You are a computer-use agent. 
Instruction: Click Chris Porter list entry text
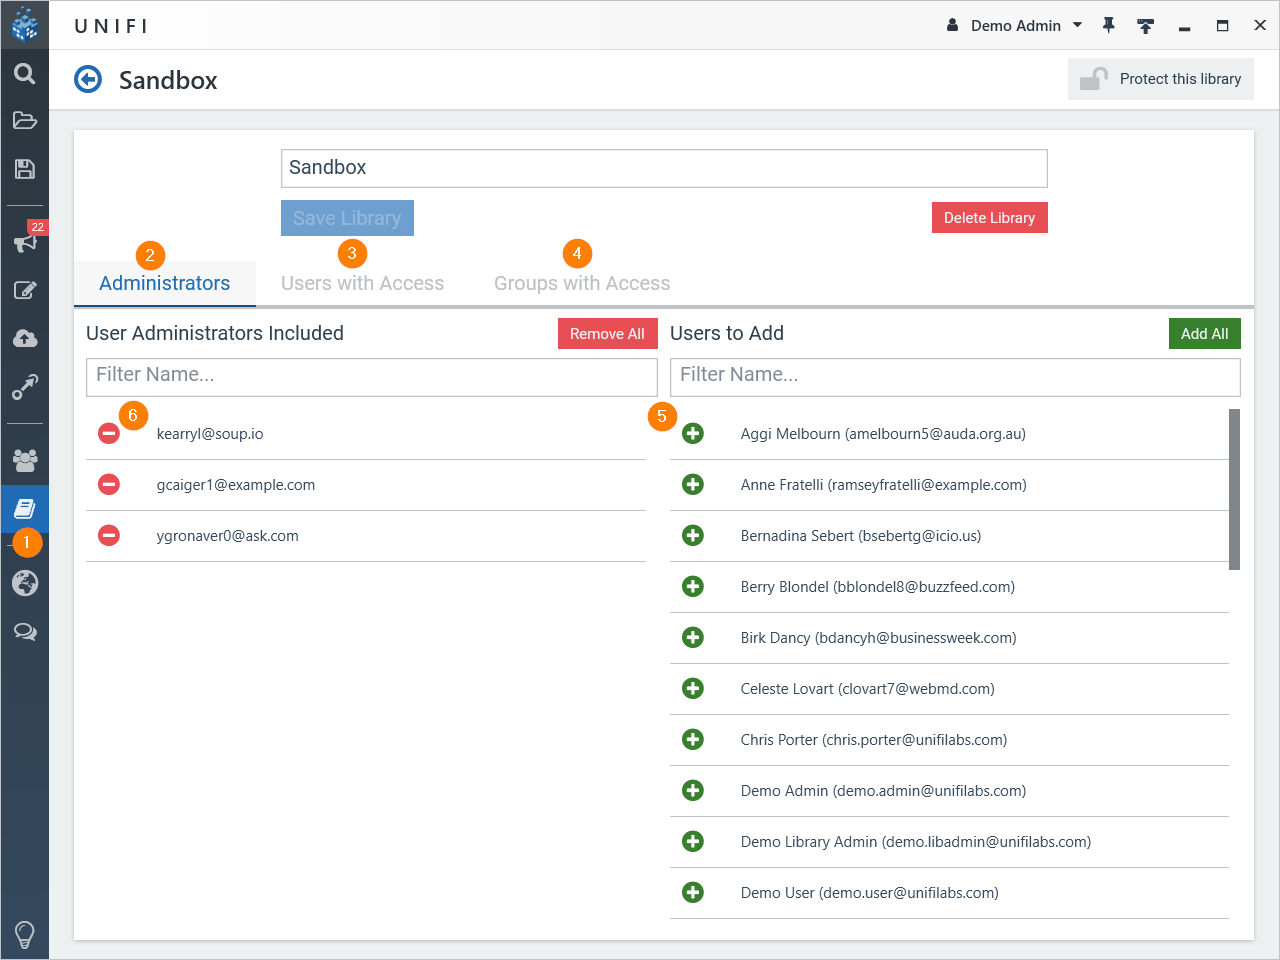874,740
